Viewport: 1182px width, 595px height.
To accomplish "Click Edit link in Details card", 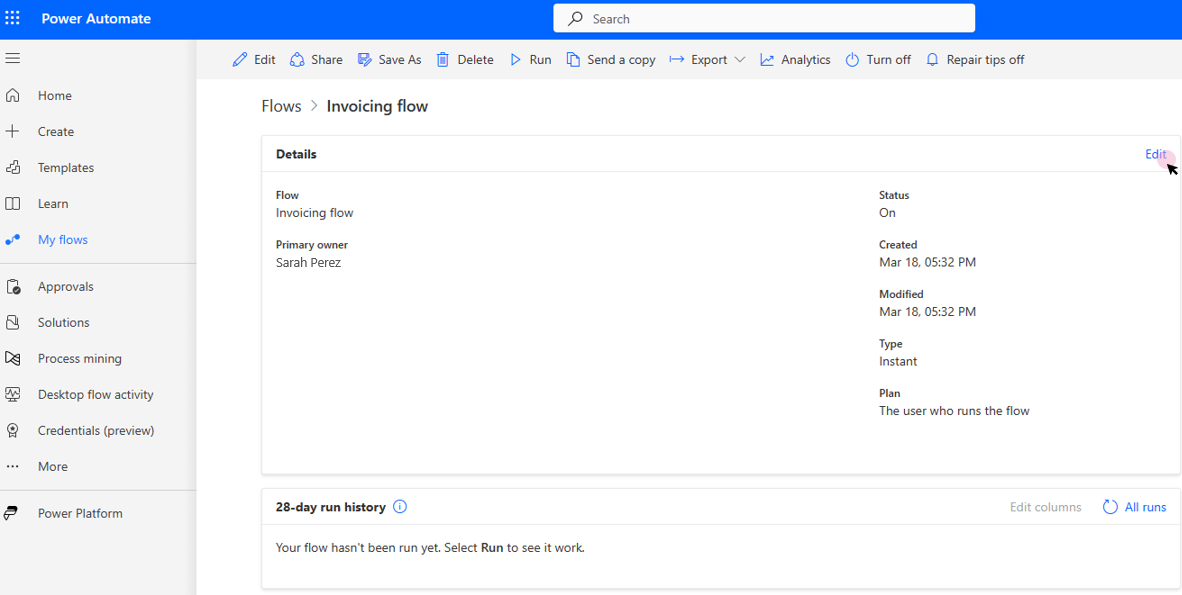I will pyautogui.click(x=1156, y=154).
